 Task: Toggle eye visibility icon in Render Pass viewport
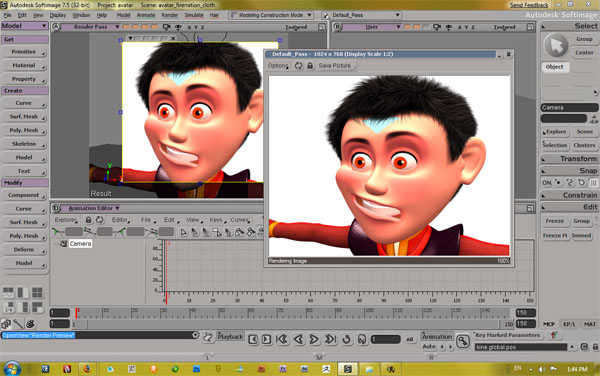click(x=178, y=27)
